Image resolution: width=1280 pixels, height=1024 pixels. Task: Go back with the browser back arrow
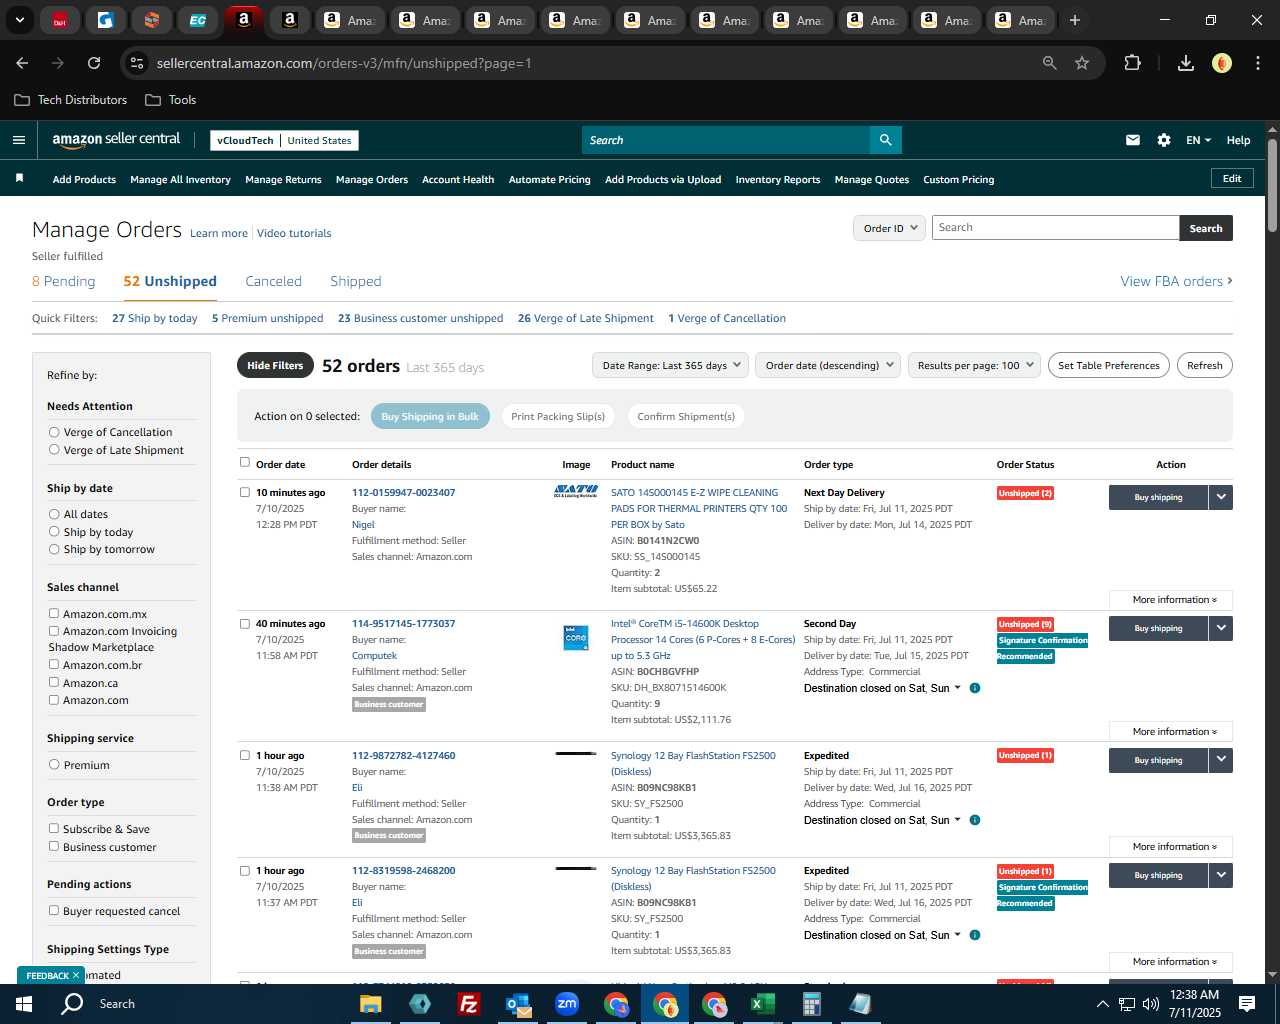[x=22, y=63]
